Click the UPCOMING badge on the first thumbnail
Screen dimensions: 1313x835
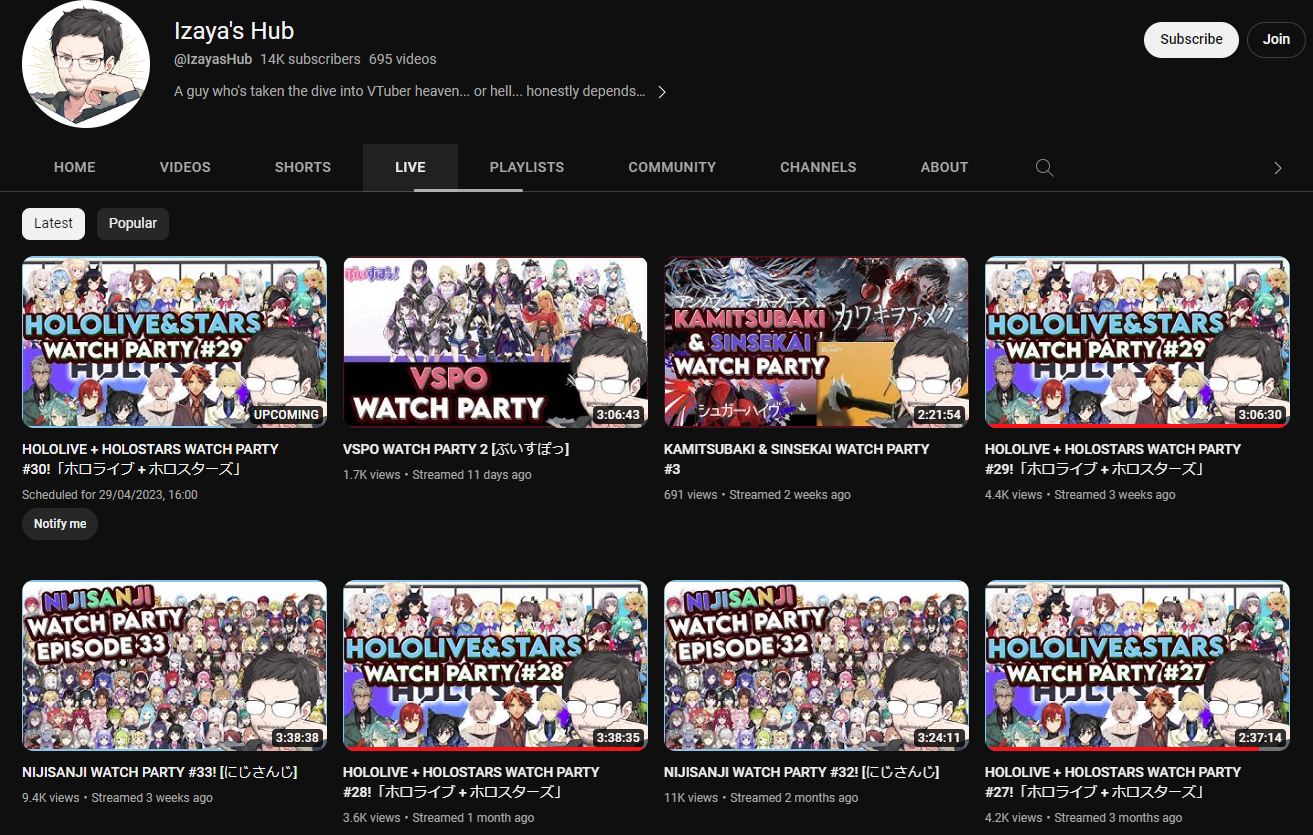(286, 414)
